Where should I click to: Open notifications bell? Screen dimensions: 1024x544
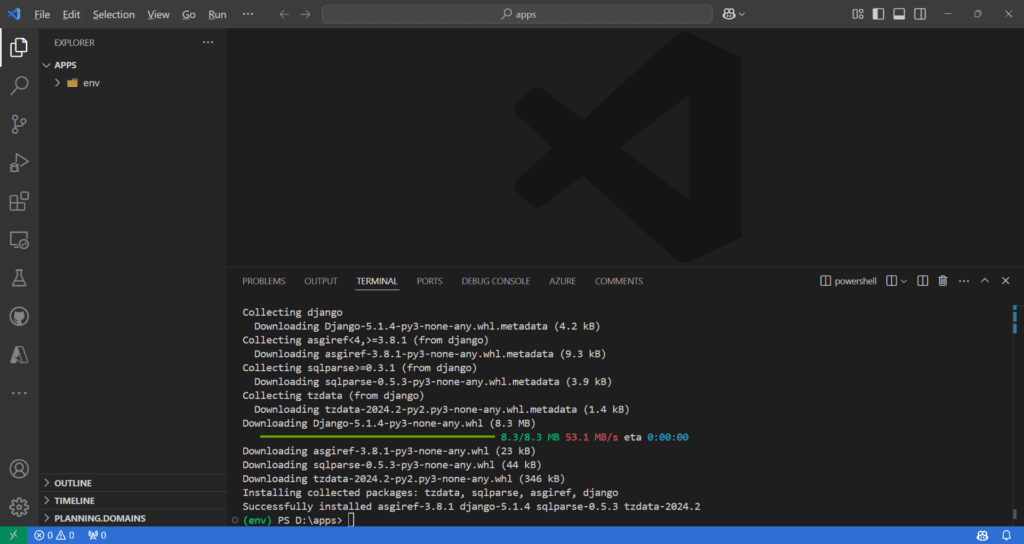pyautogui.click(x=1006, y=536)
